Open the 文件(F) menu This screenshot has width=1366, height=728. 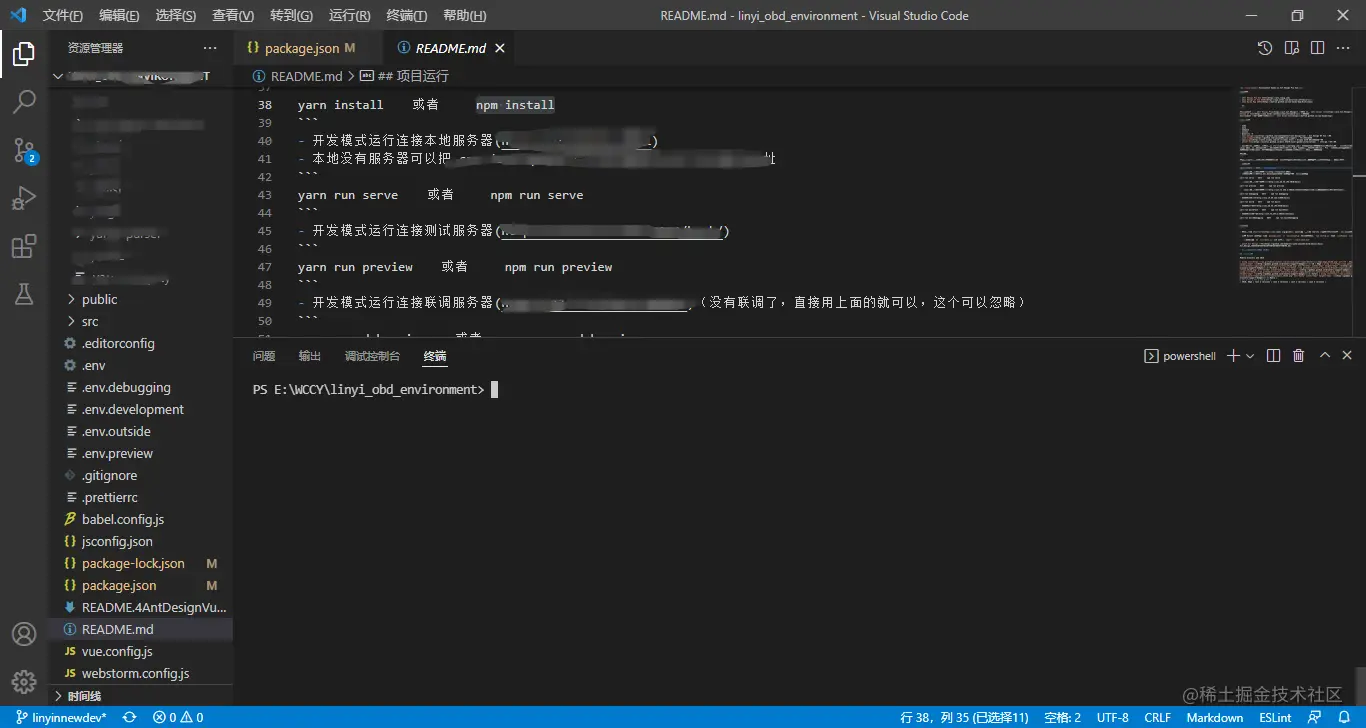coord(63,15)
